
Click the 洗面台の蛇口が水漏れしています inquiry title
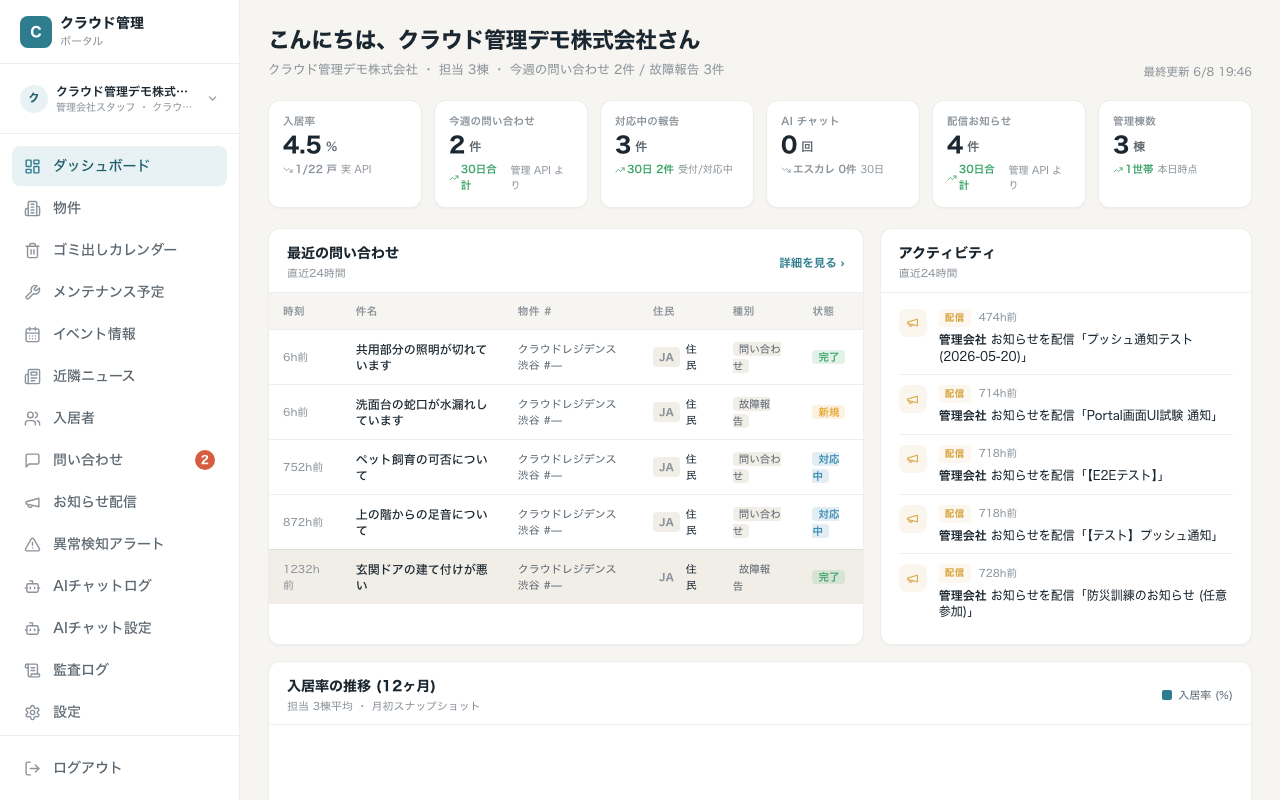pyautogui.click(x=421, y=412)
